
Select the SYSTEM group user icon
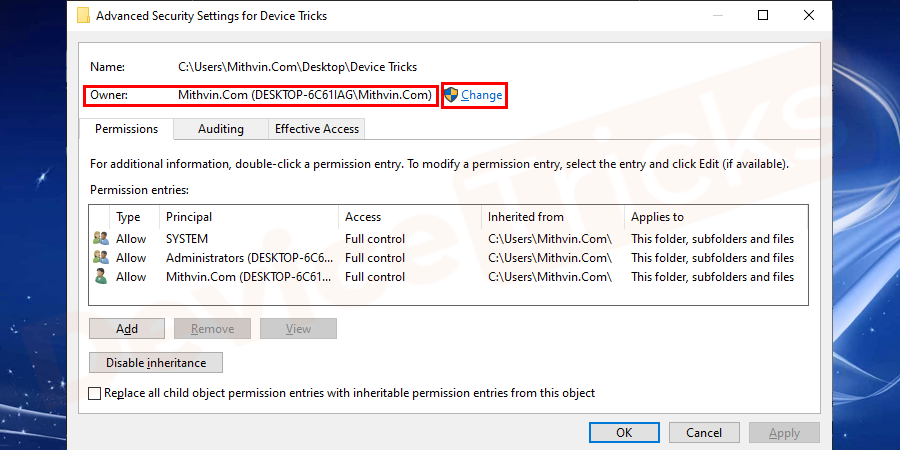[x=101, y=238]
